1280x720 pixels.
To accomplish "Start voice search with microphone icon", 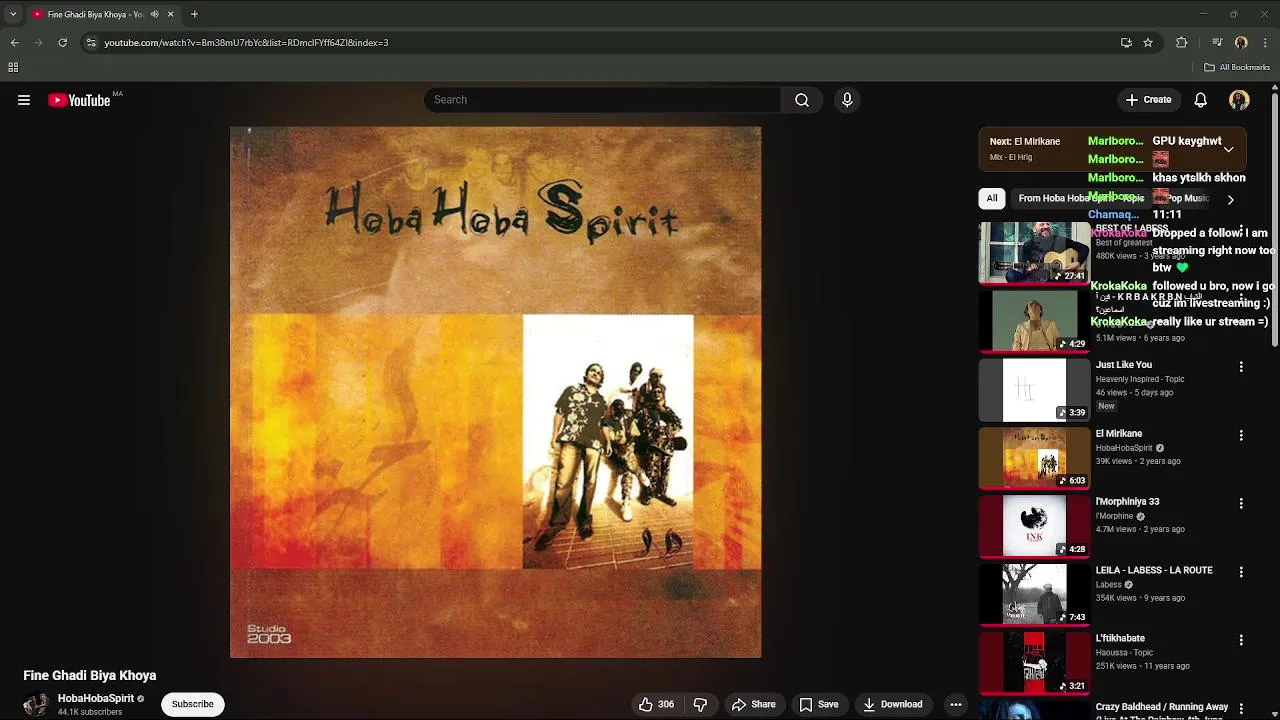I will [847, 100].
